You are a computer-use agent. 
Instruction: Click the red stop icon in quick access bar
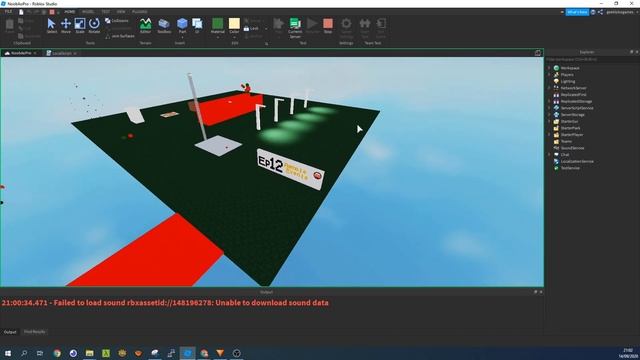pyautogui.click(x=52, y=12)
